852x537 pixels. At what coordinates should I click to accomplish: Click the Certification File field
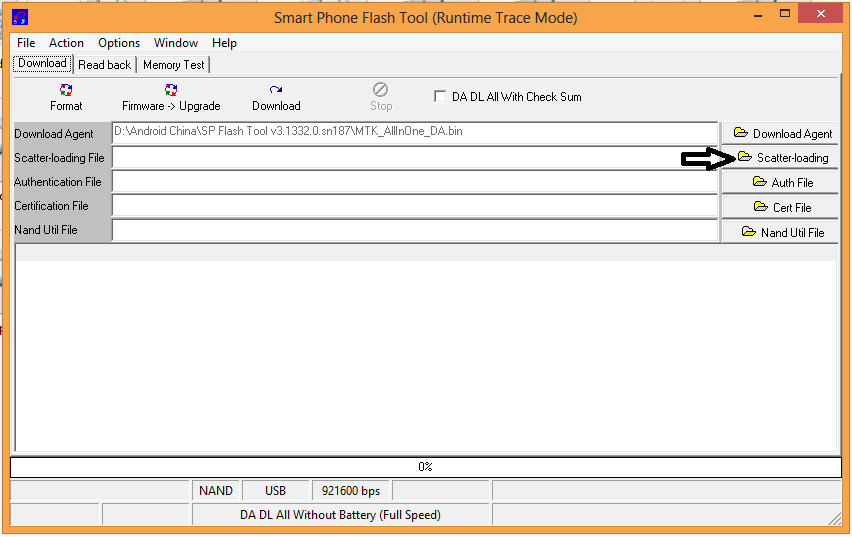click(x=415, y=206)
